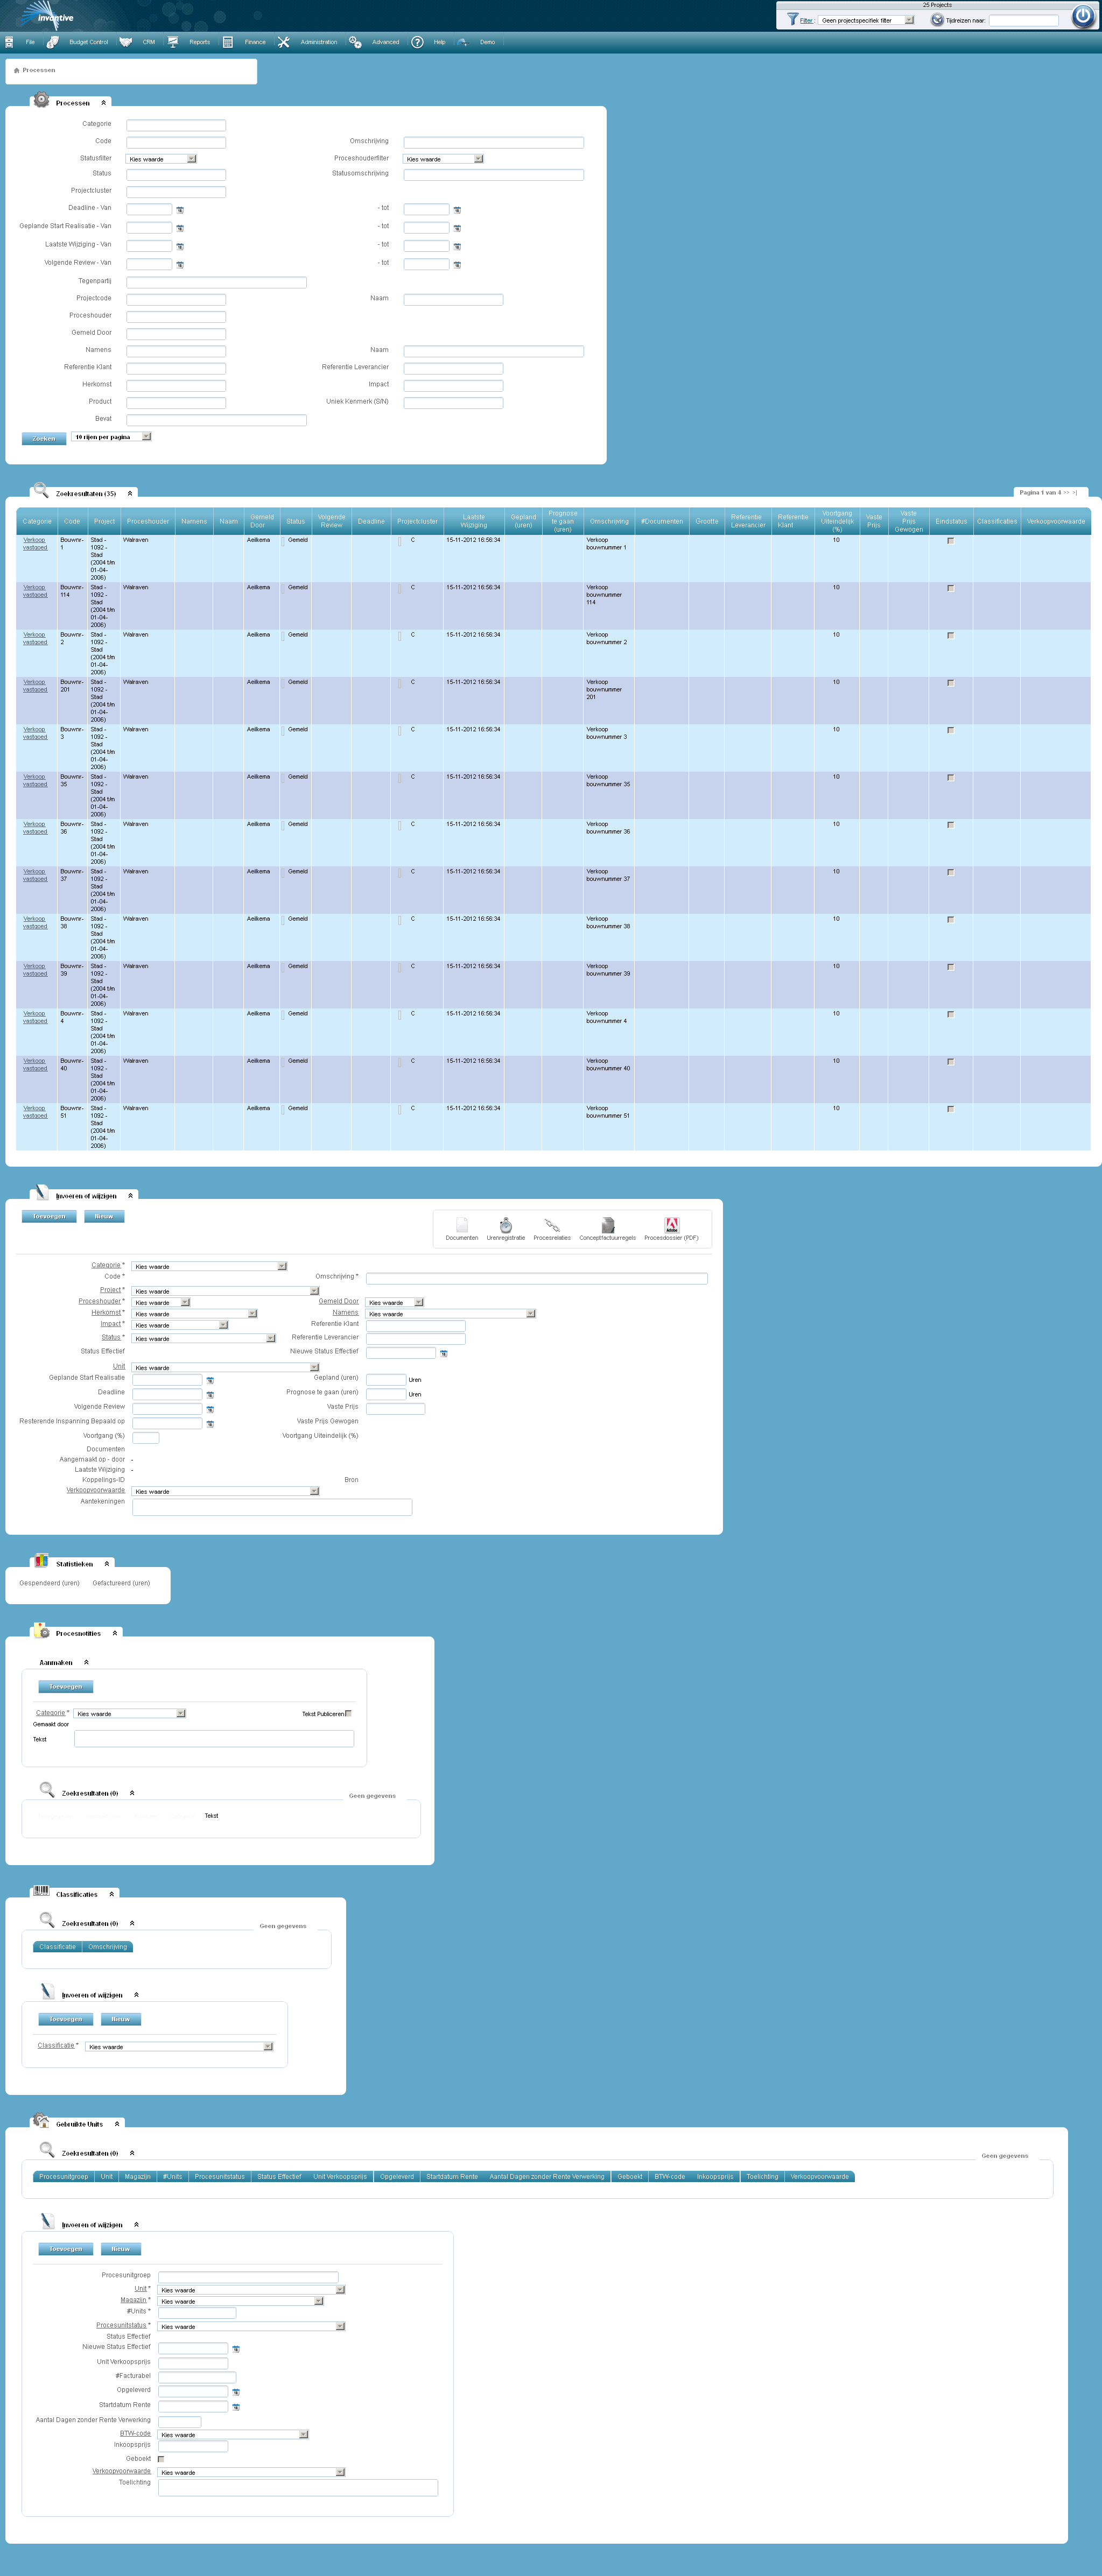Open calendar for Geplande Start Realisatie entry

pyautogui.click(x=210, y=1381)
